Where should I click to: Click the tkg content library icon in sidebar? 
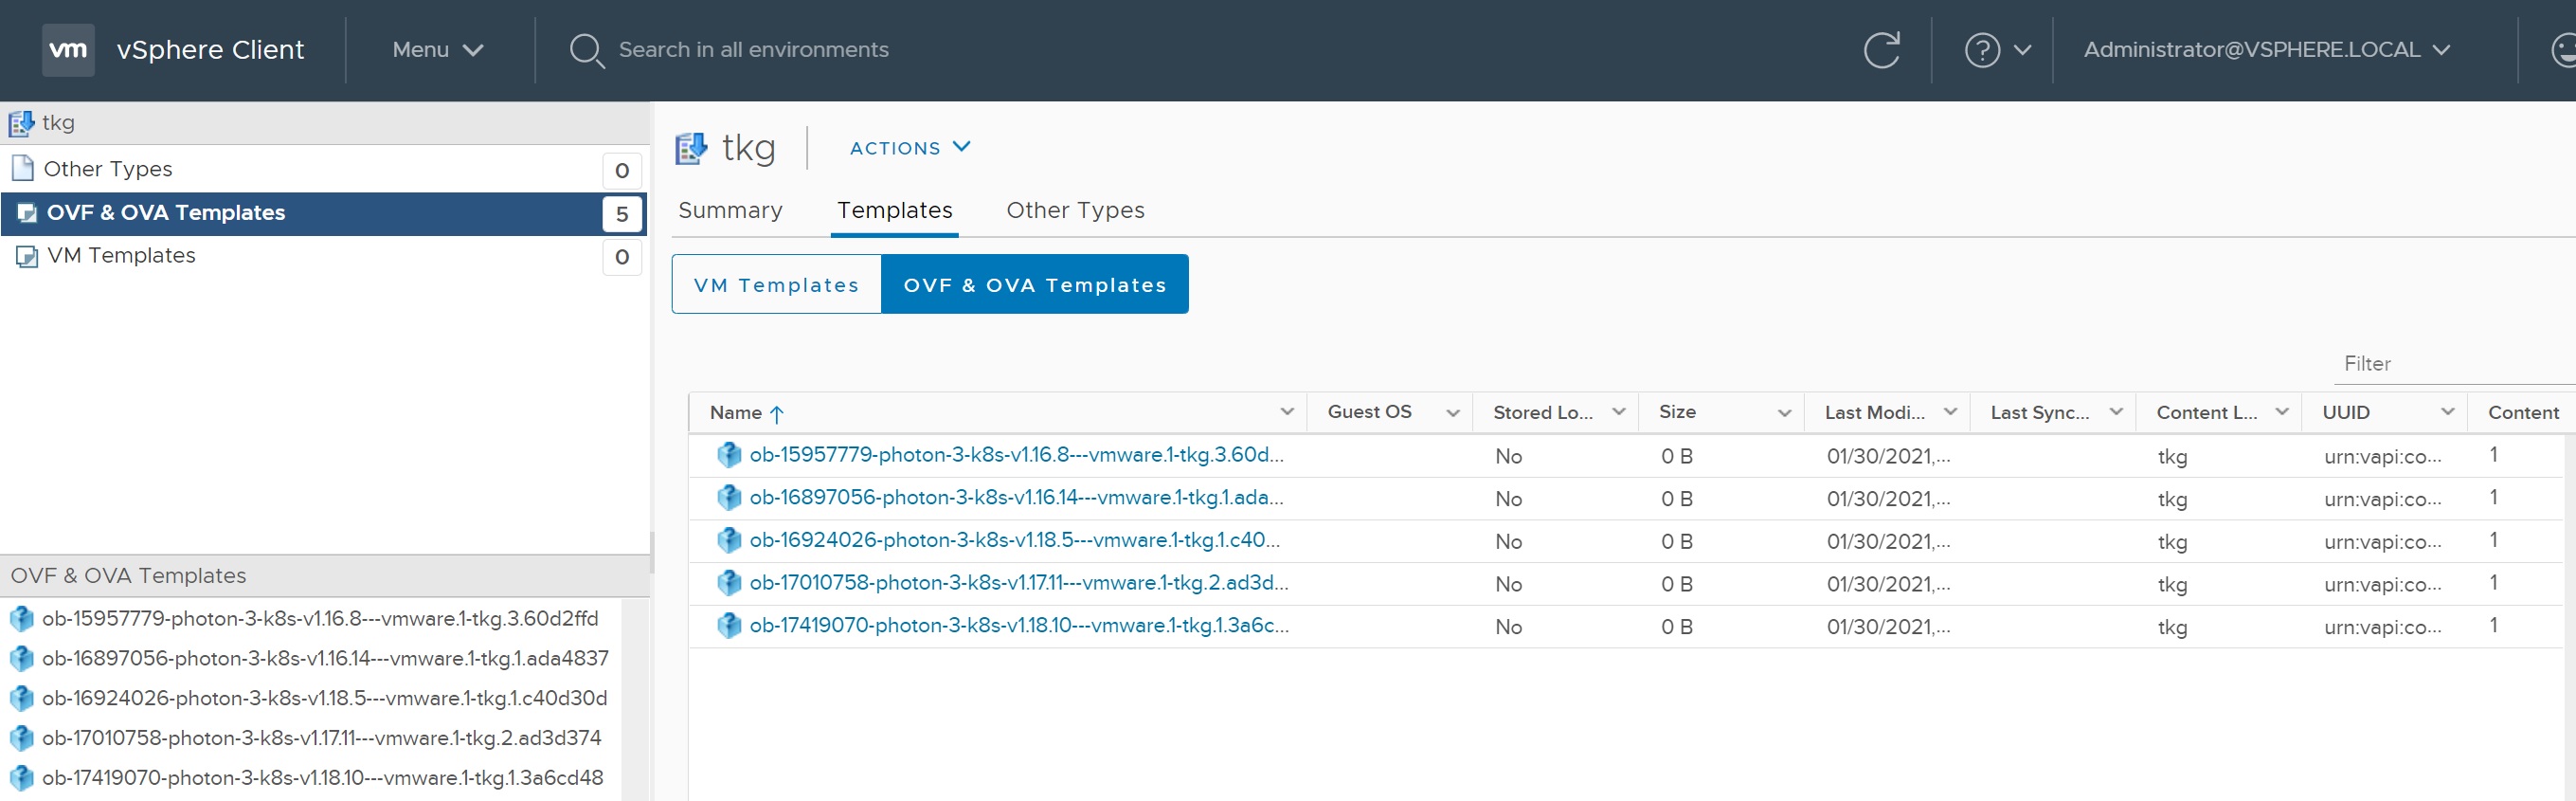point(21,123)
